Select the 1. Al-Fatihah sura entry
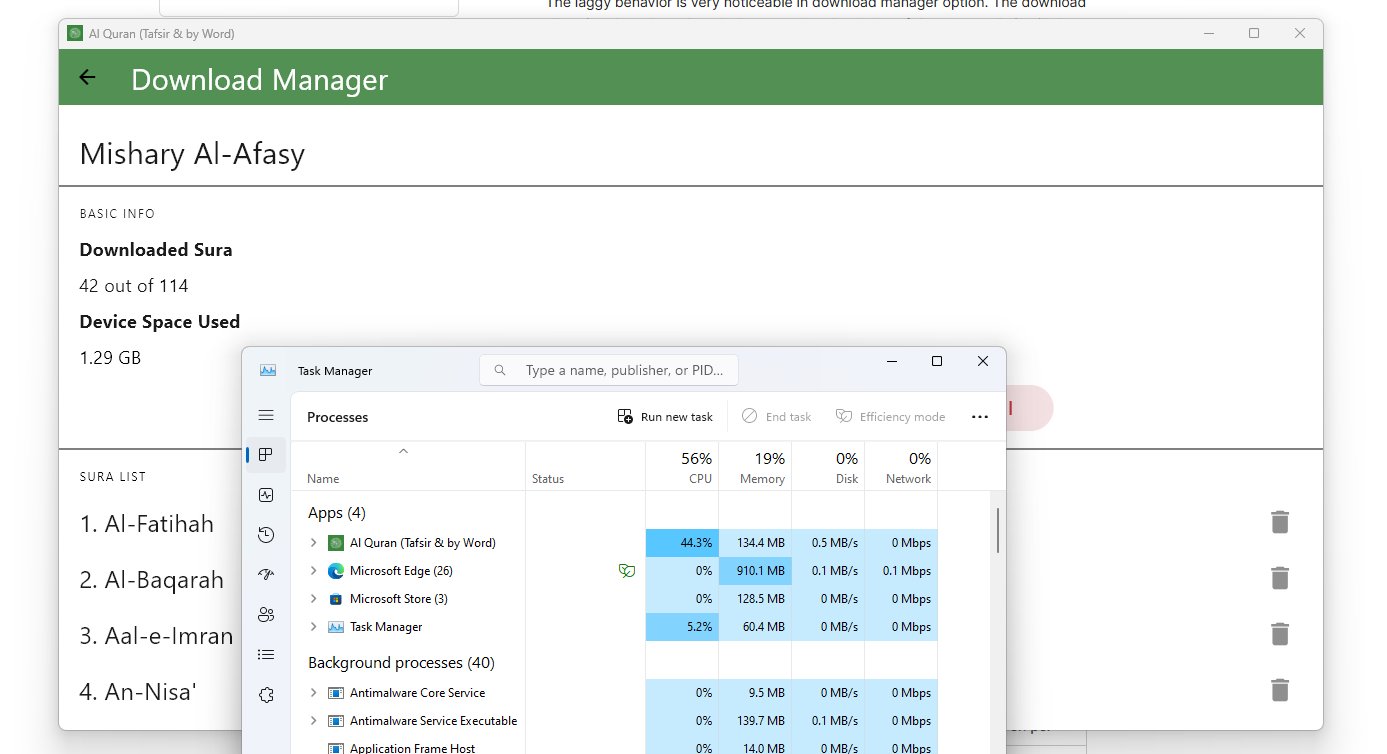 147,523
